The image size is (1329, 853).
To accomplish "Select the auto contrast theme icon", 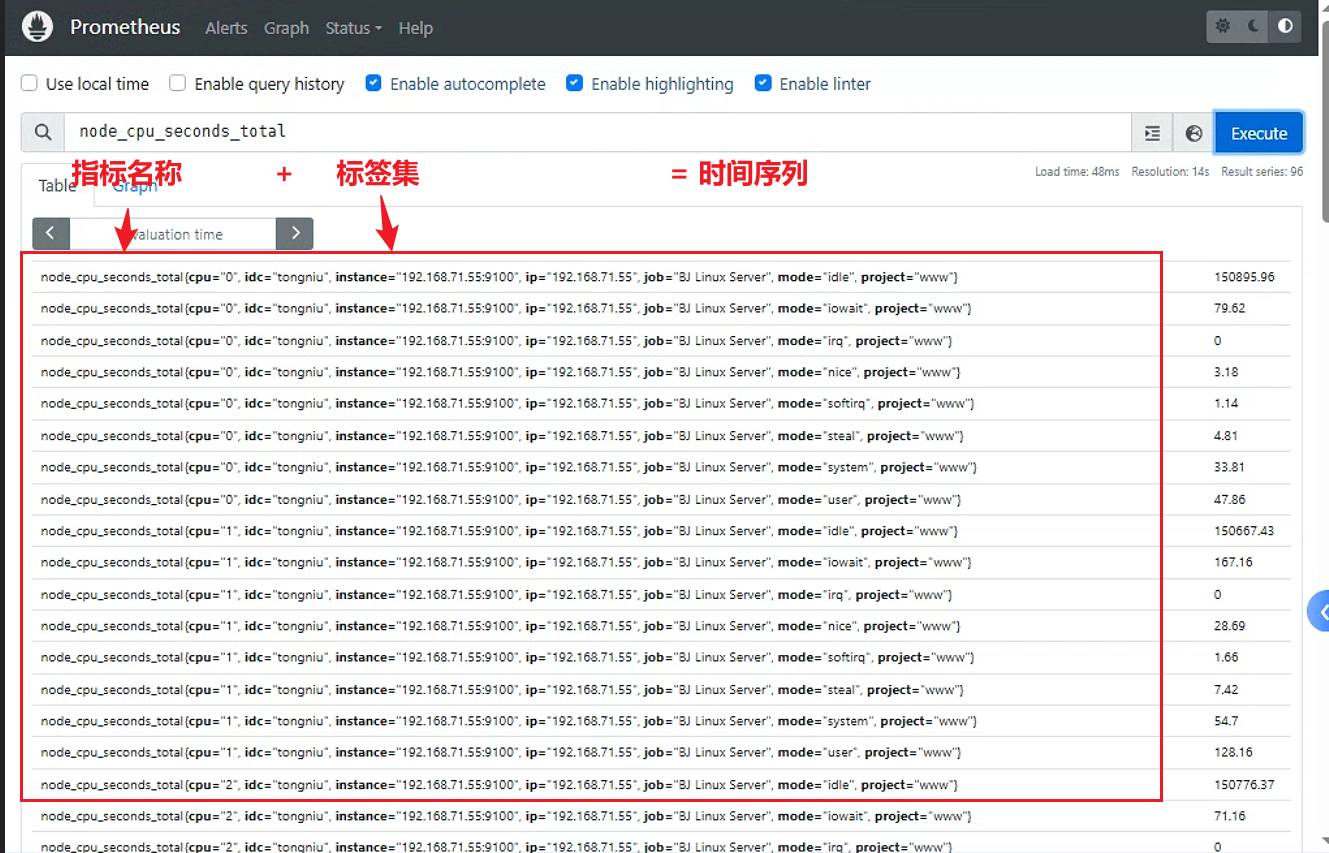I will 1285,27.
